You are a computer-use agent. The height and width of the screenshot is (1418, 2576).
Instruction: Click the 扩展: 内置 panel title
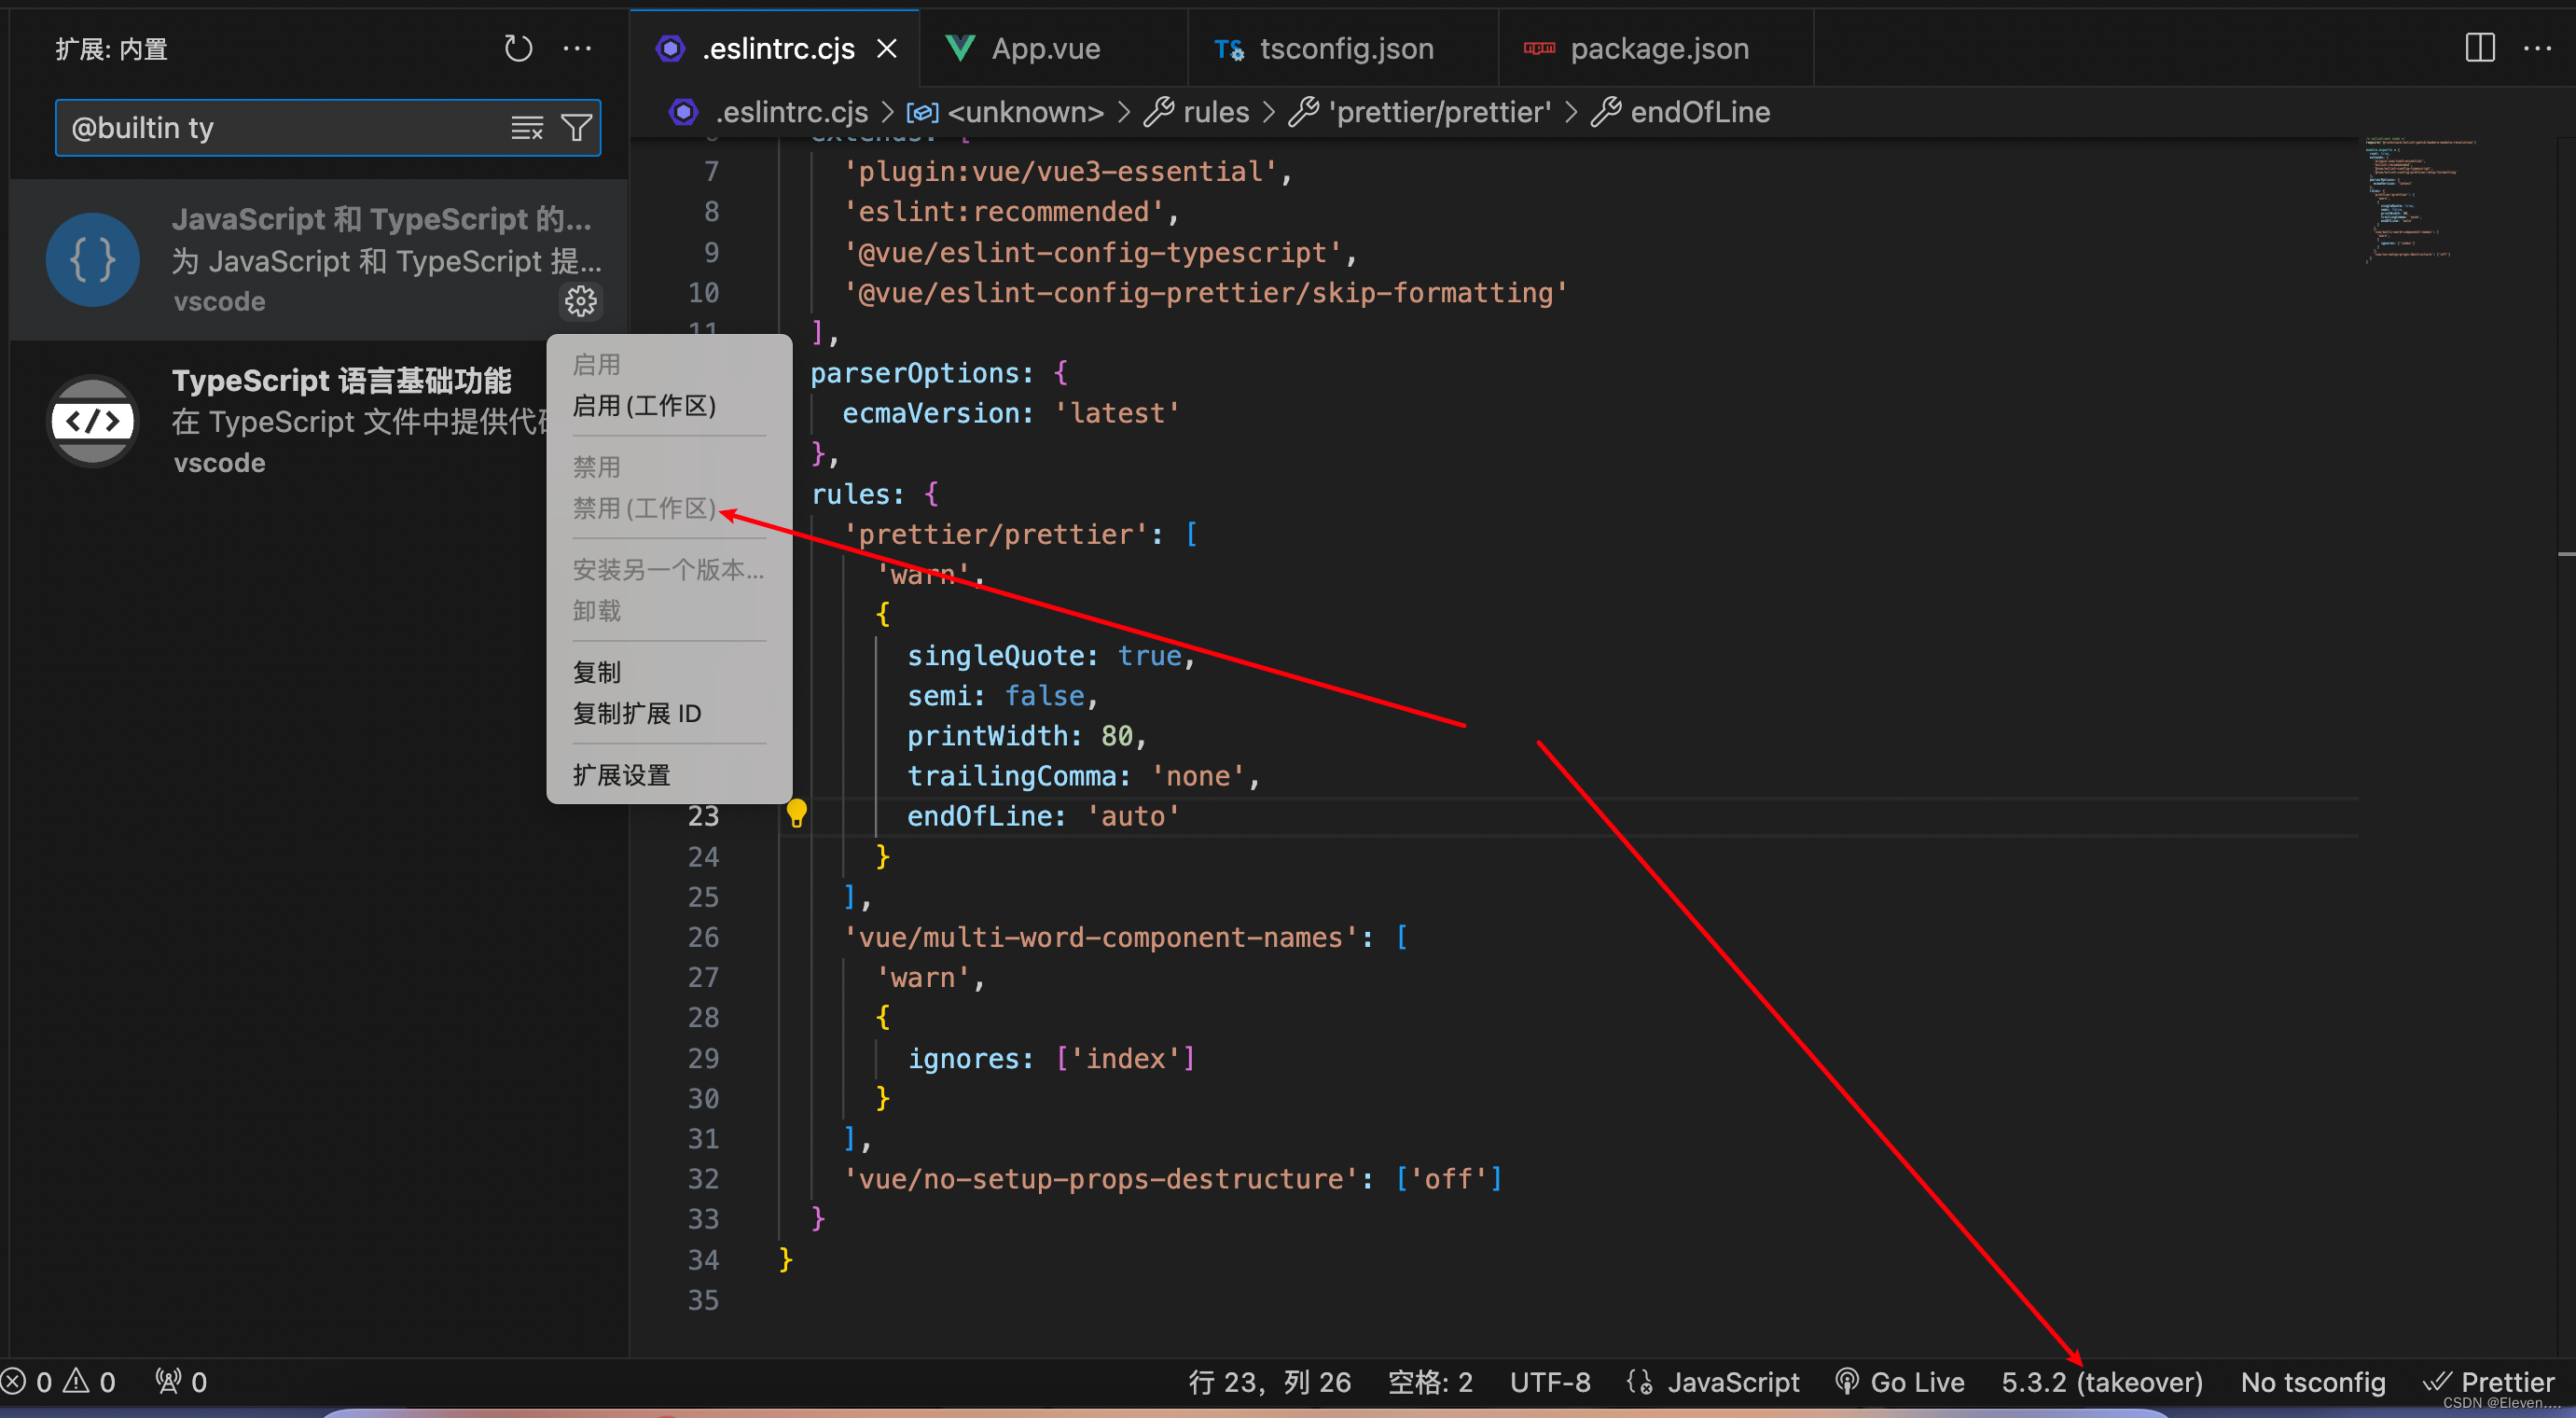click(x=111, y=49)
